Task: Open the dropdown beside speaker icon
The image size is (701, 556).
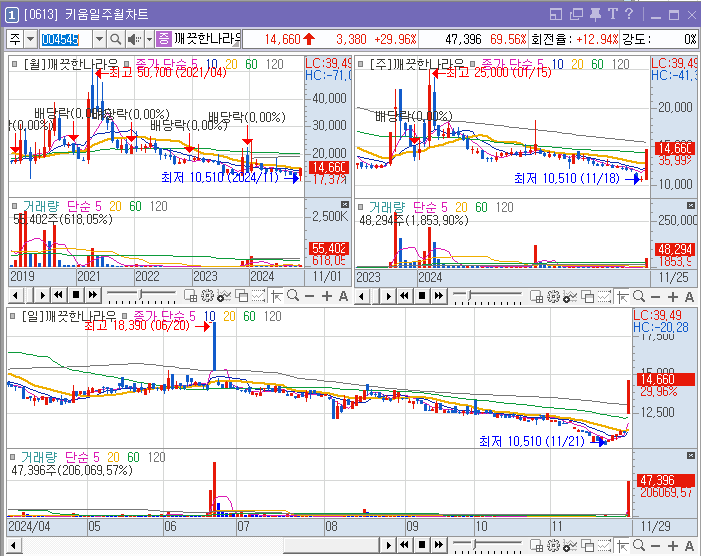Action: click(x=149, y=39)
